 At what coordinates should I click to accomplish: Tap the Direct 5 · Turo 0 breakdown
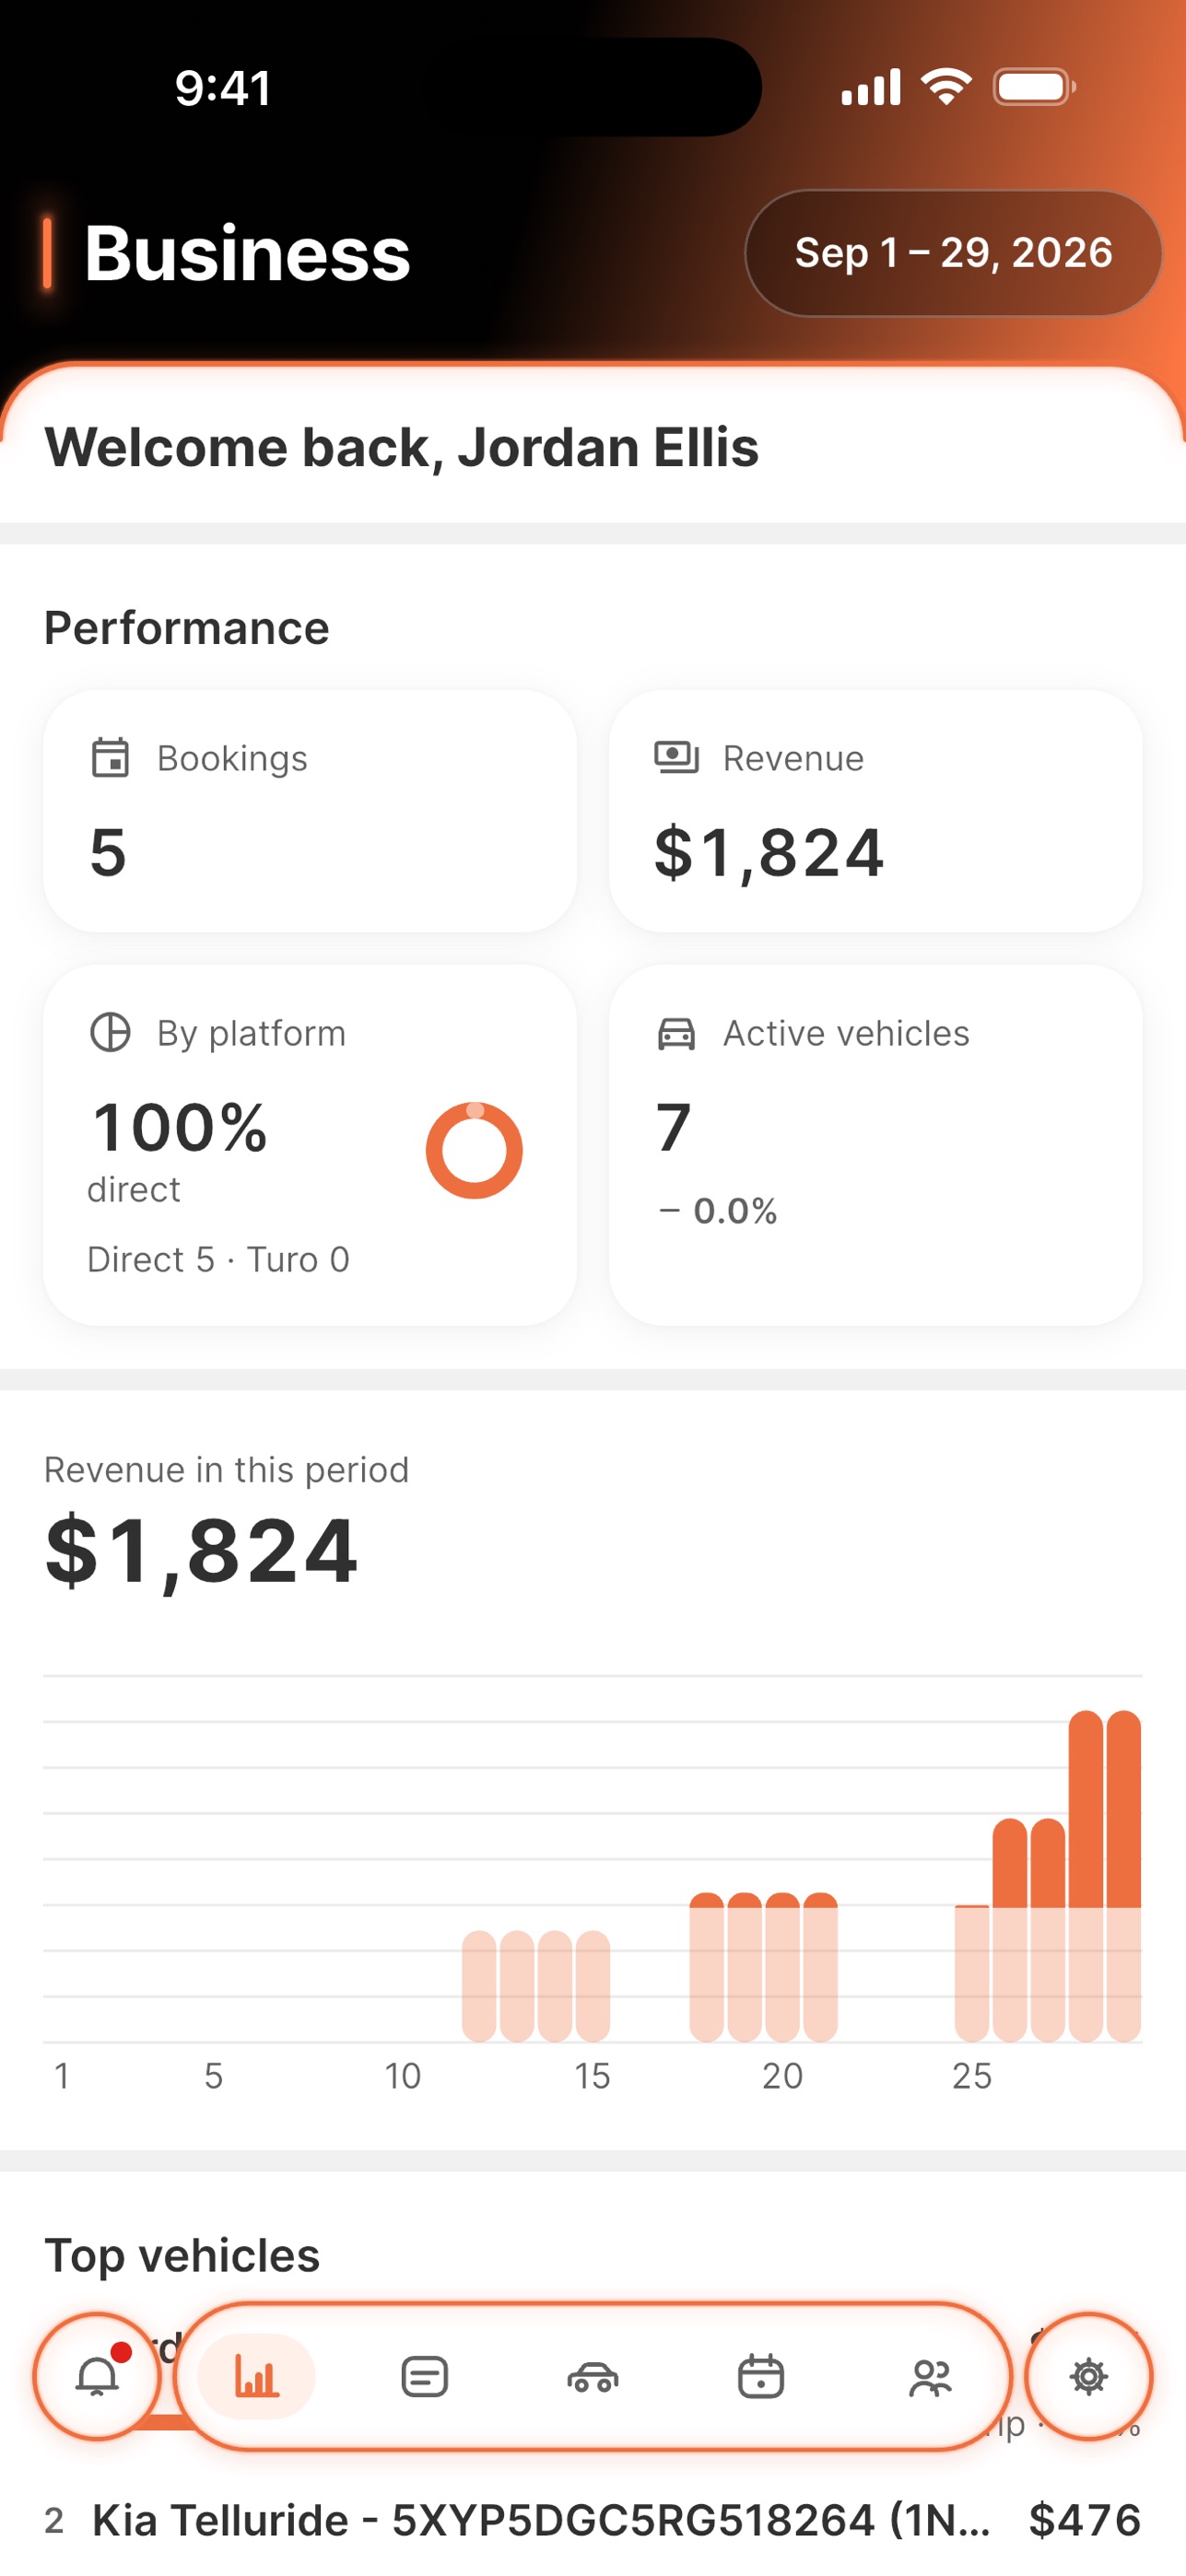point(218,1259)
